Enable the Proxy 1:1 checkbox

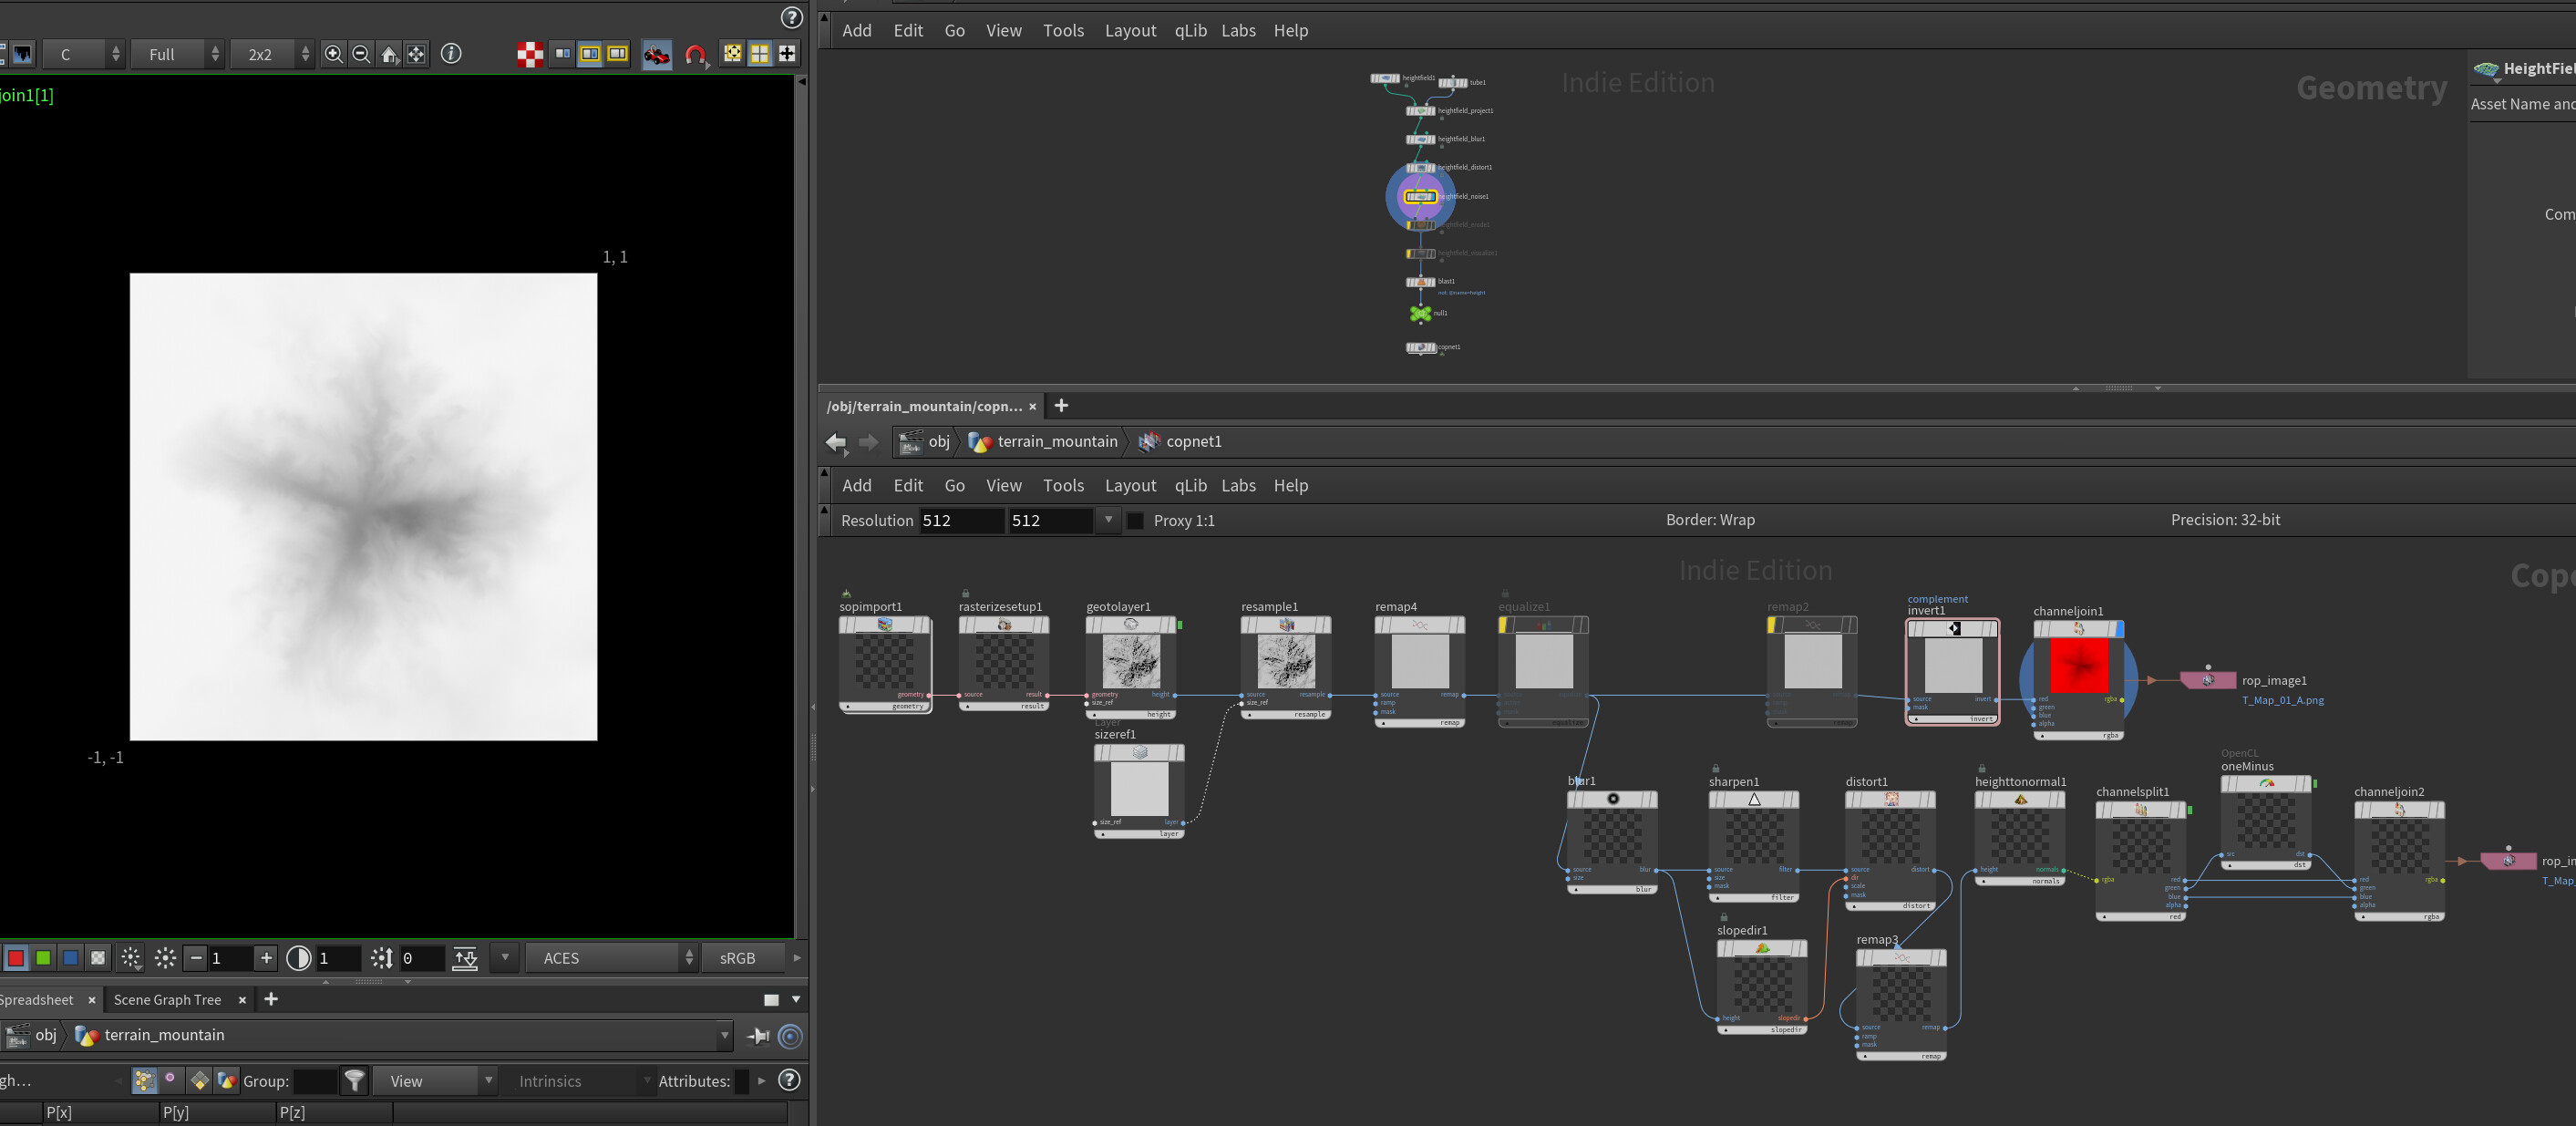1135,520
